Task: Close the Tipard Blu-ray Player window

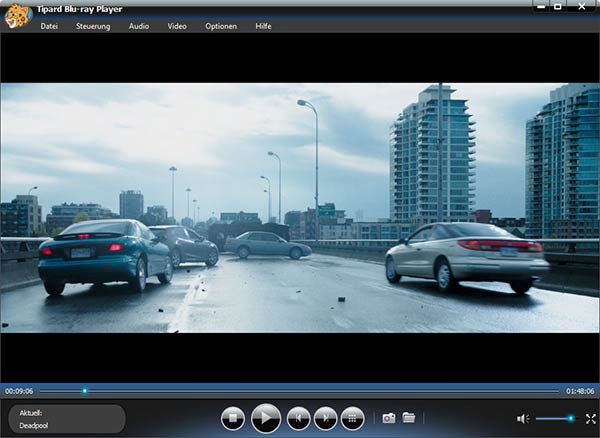Action: coord(582,6)
